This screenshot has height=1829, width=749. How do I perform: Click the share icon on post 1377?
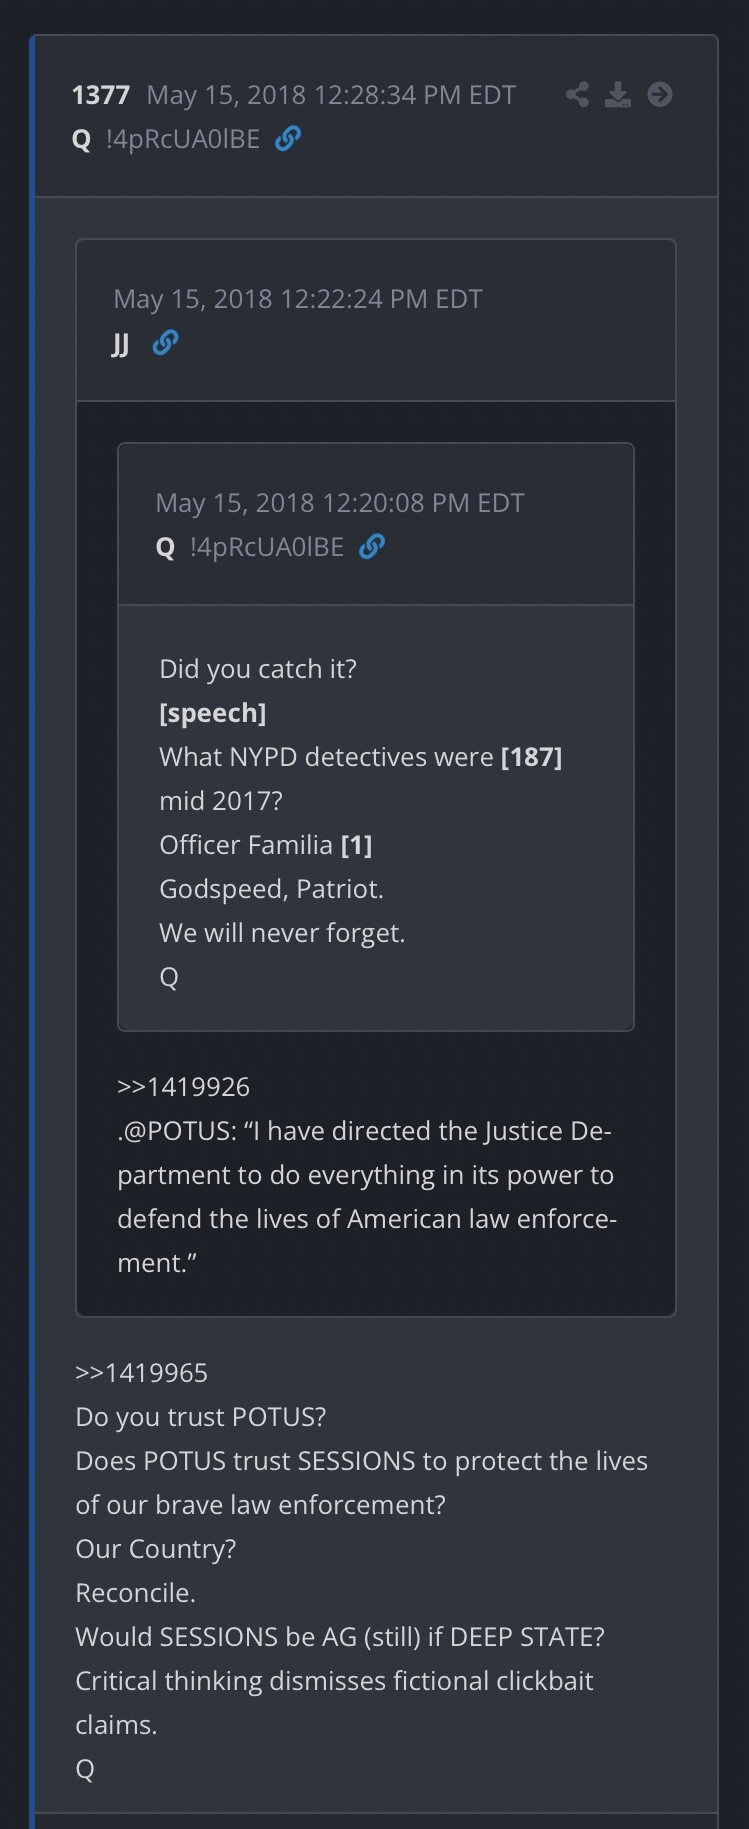(577, 95)
